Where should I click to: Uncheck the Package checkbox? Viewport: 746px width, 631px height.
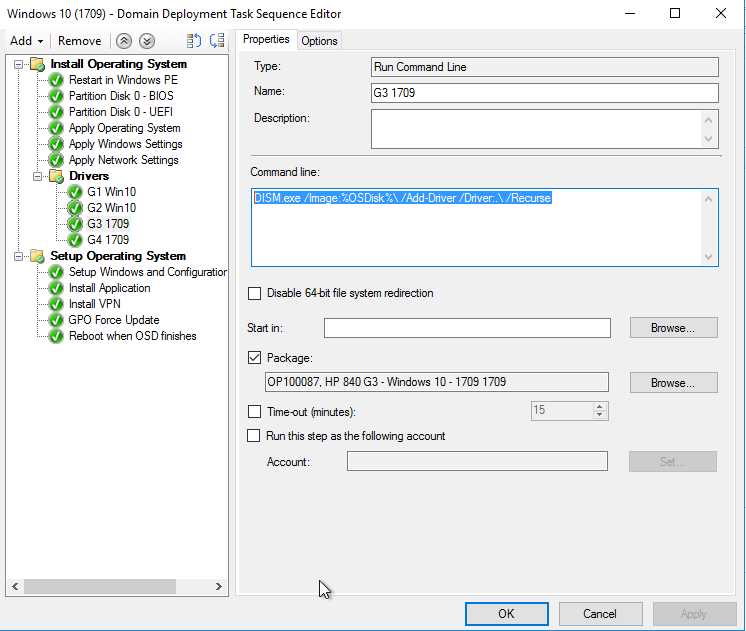click(254, 357)
